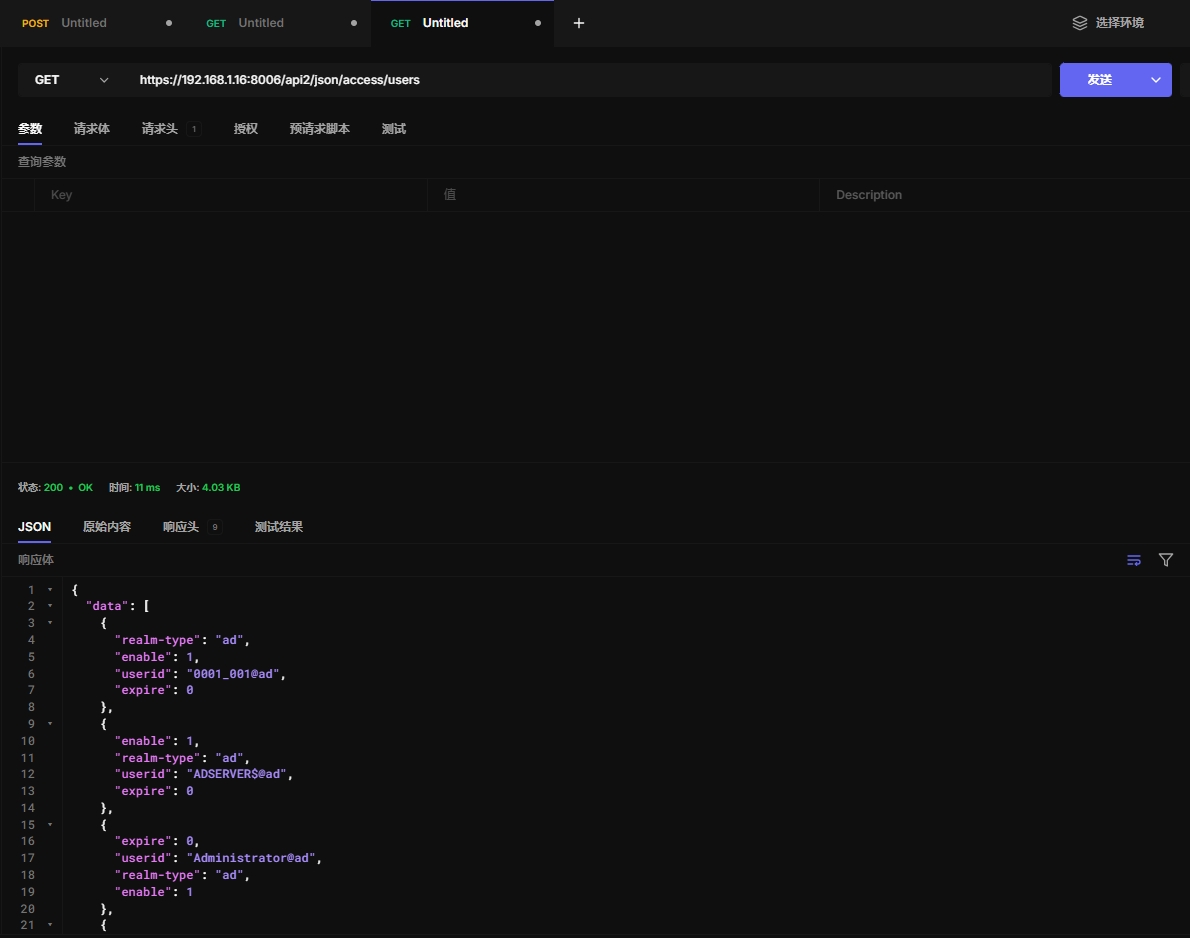Show the 原始内容 raw response tab

click(x=106, y=527)
